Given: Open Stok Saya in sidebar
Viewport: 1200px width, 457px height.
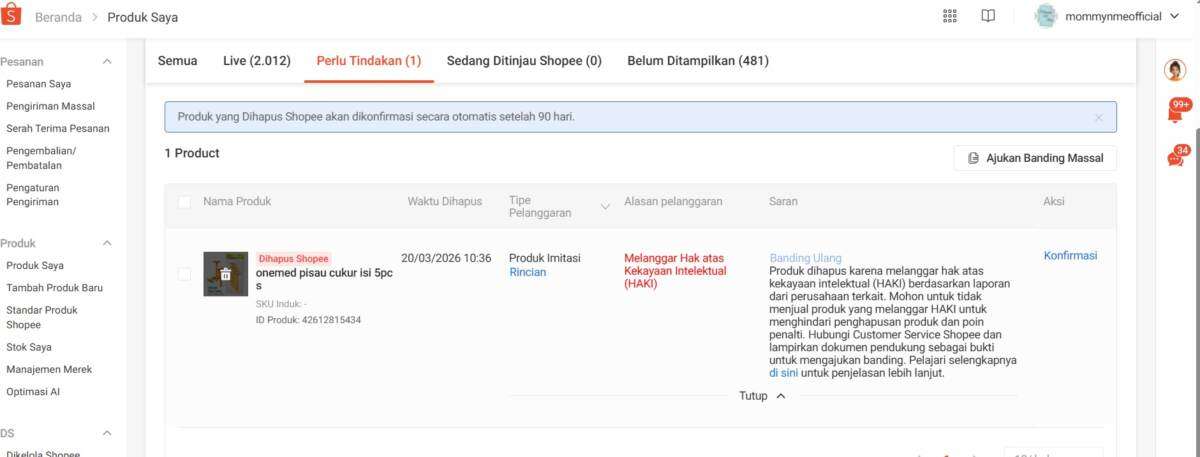Looking at the screenshot, I should 29,347.
